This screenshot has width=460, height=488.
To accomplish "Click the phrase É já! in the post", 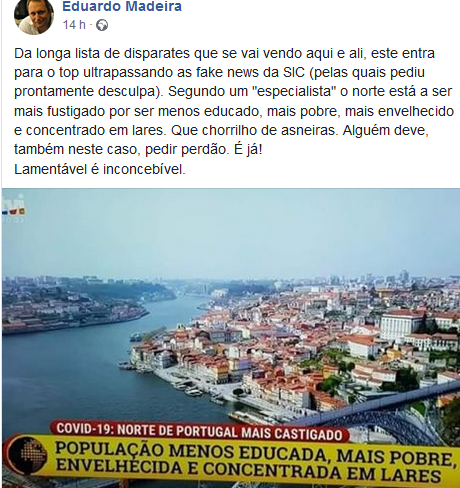I will pos(248,150).
